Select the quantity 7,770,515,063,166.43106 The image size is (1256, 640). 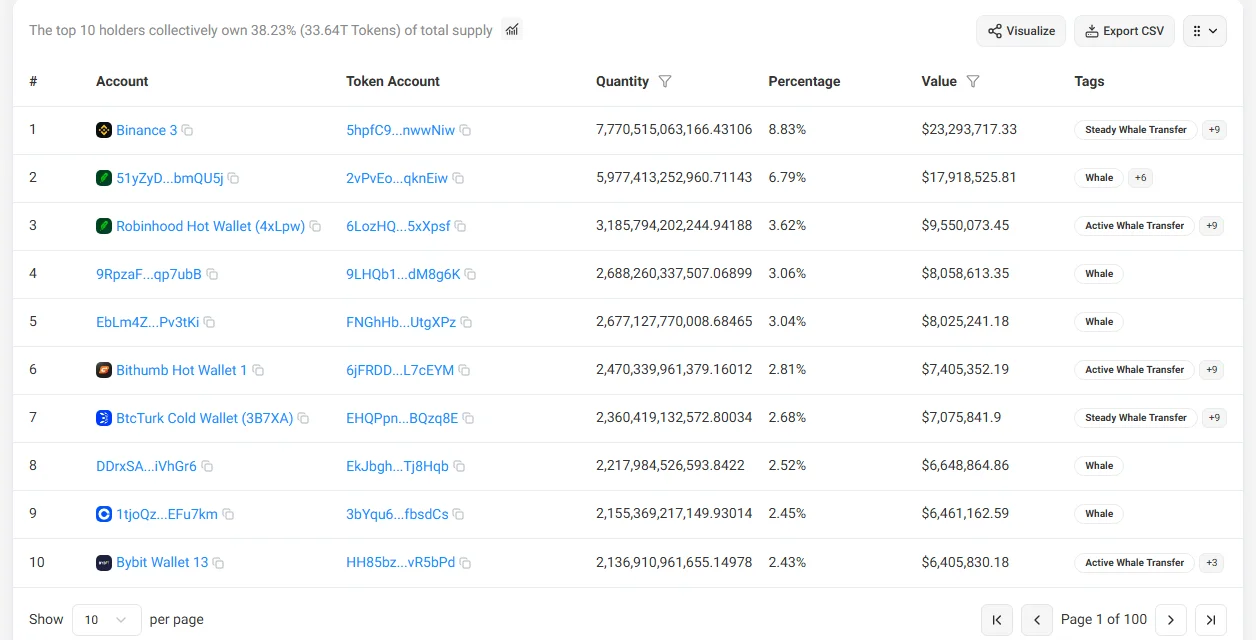tap(674, 130)
